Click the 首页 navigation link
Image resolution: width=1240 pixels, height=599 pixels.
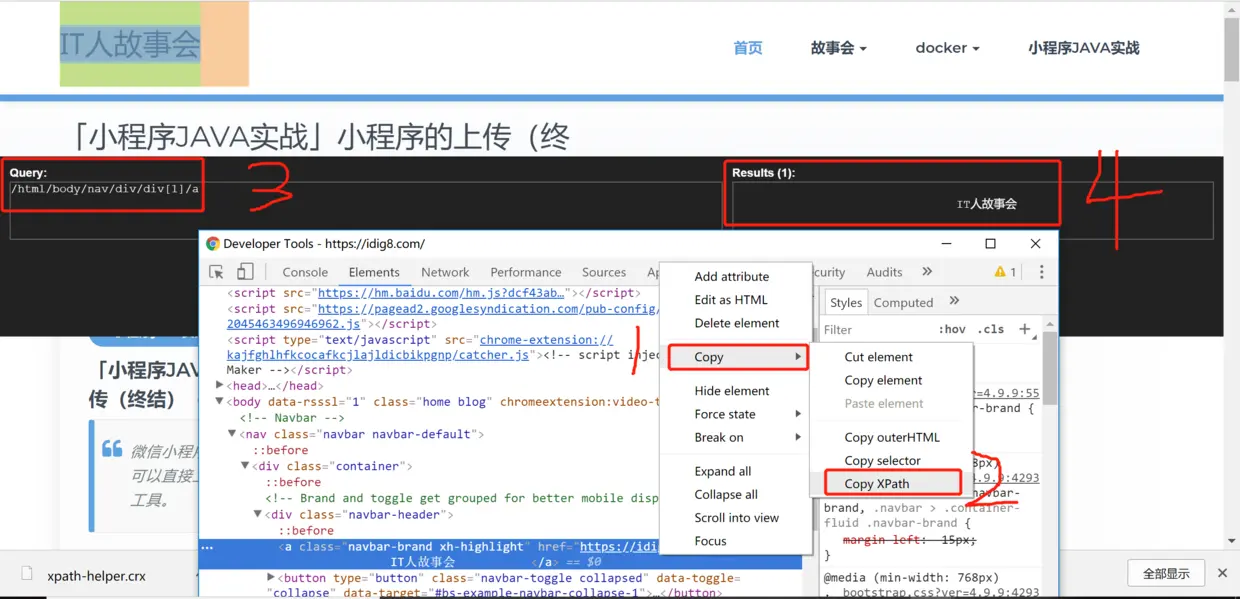747,48
